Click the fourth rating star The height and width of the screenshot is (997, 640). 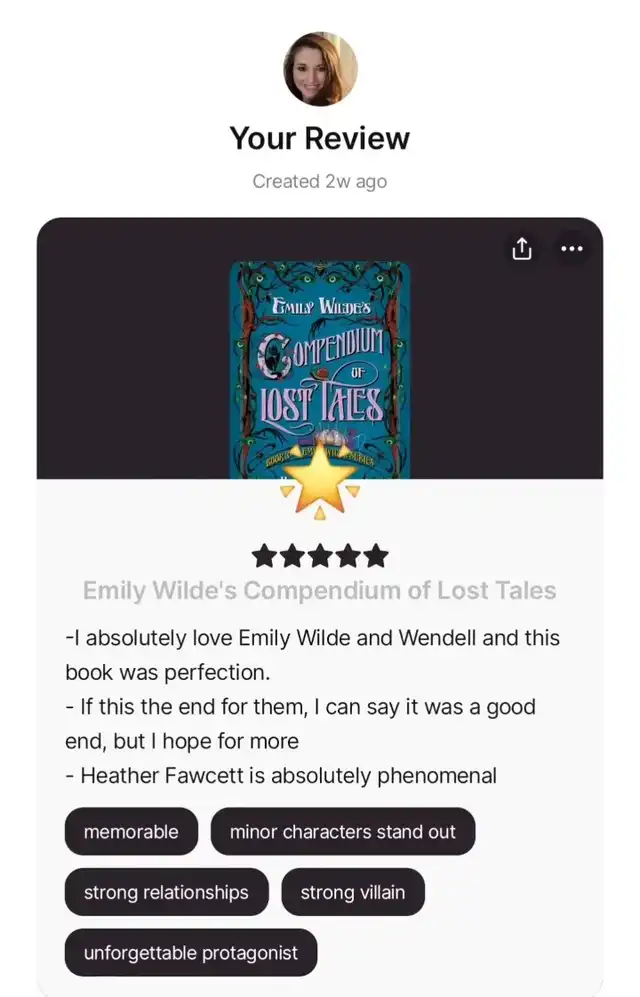tap(348, 556)
